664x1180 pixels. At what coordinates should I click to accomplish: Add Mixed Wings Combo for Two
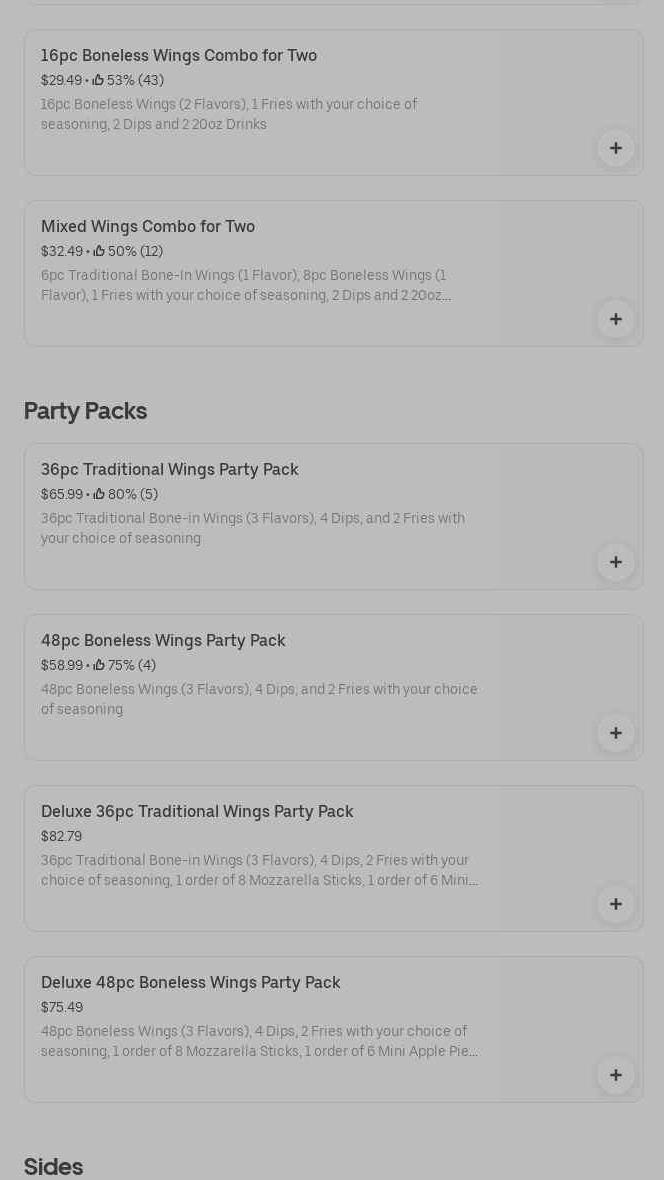click(615, 320)
